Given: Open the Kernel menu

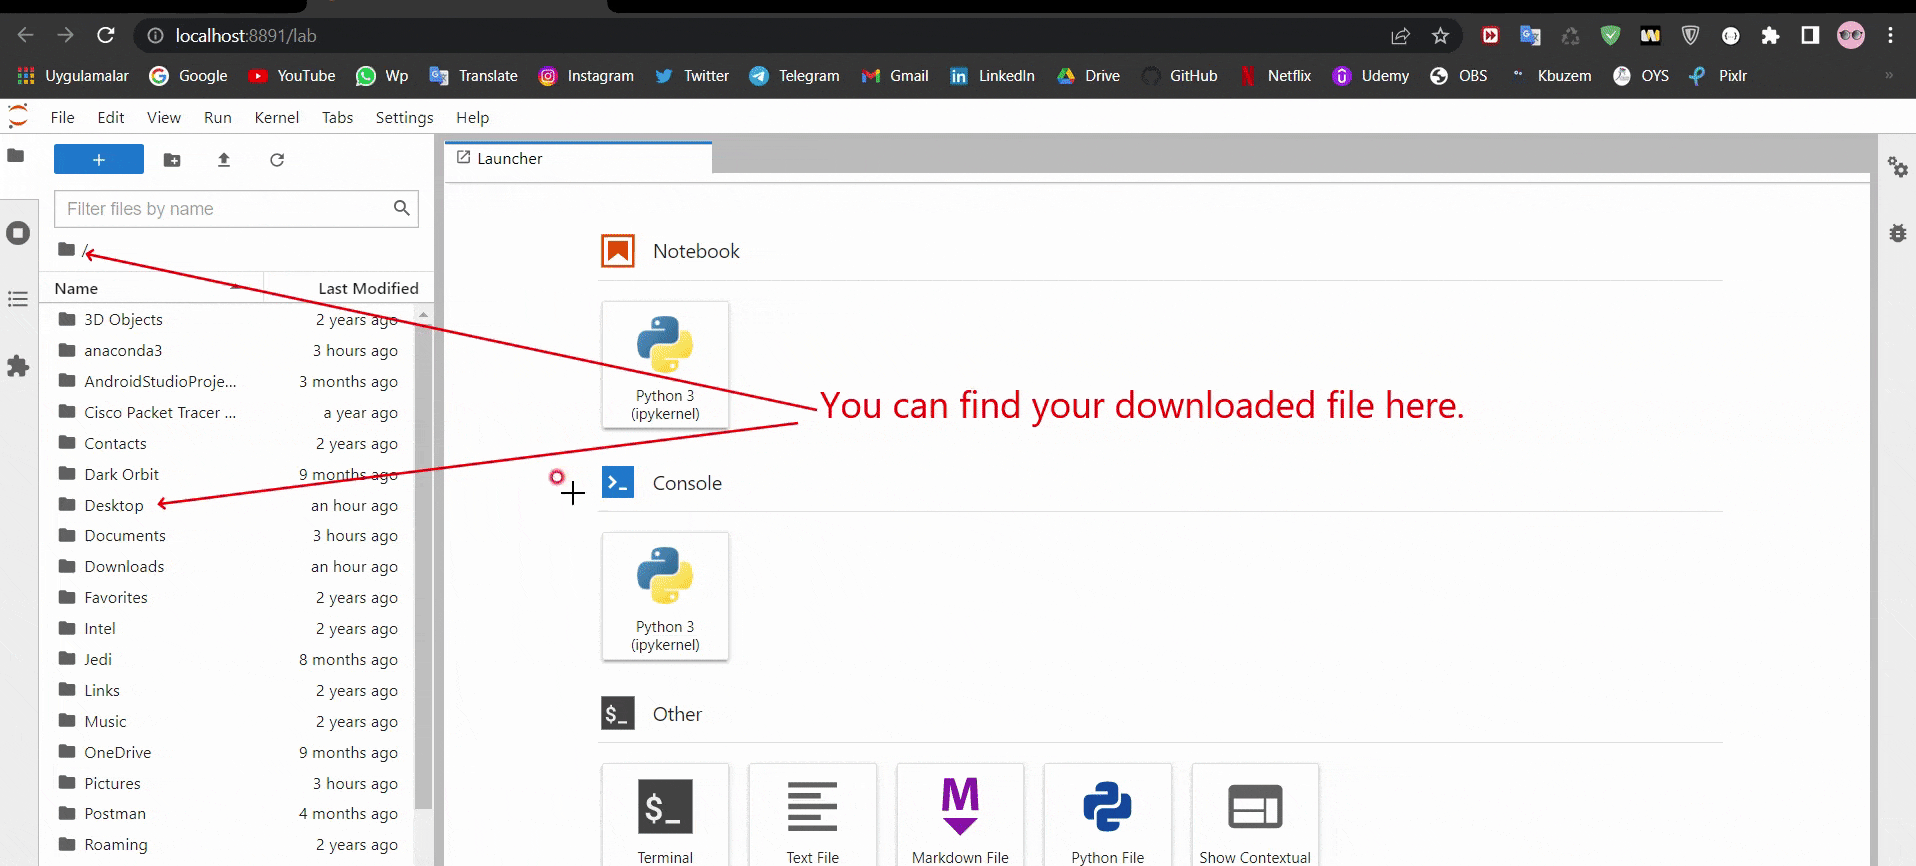Looking at the screenshot, I should [x=277, y=118].
